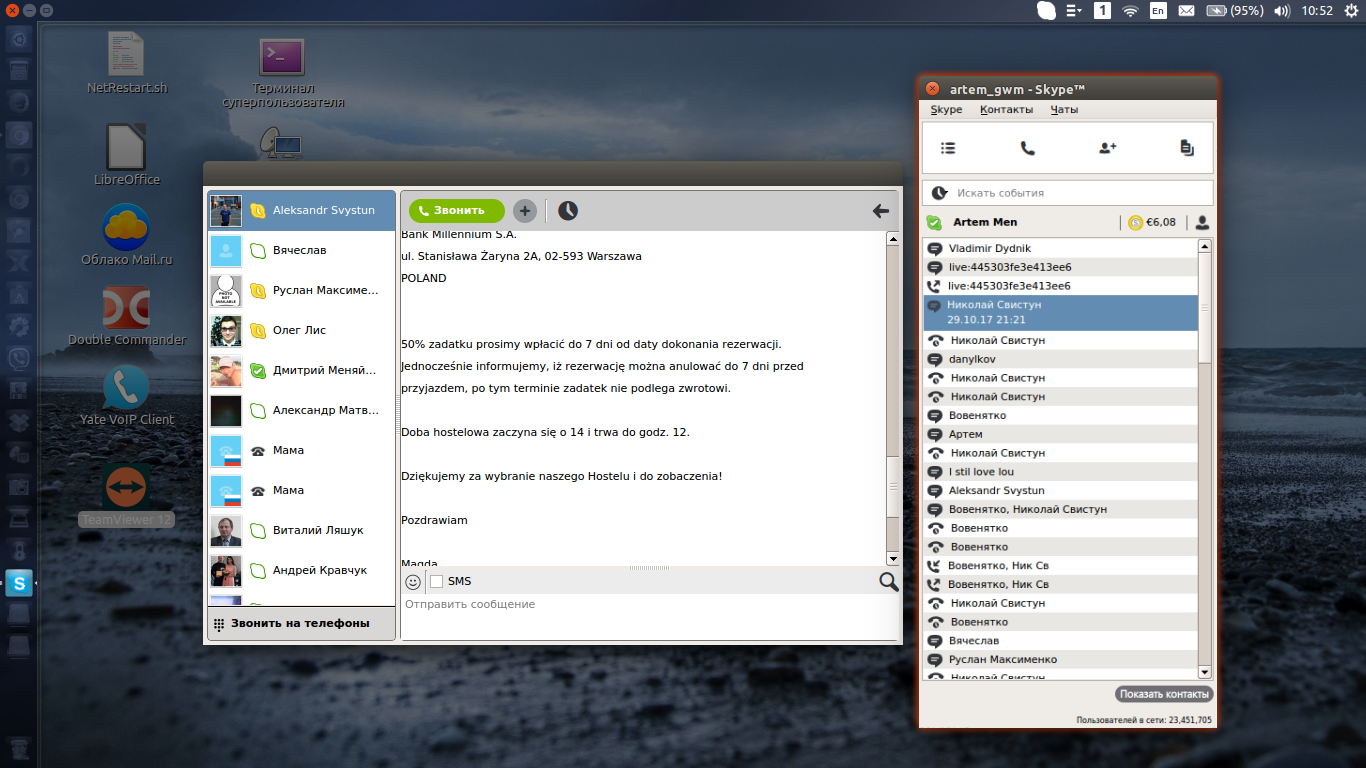1366x768 pixels.
Task: Open the mail indicator in the top panel
Action: pos(1186,11)
